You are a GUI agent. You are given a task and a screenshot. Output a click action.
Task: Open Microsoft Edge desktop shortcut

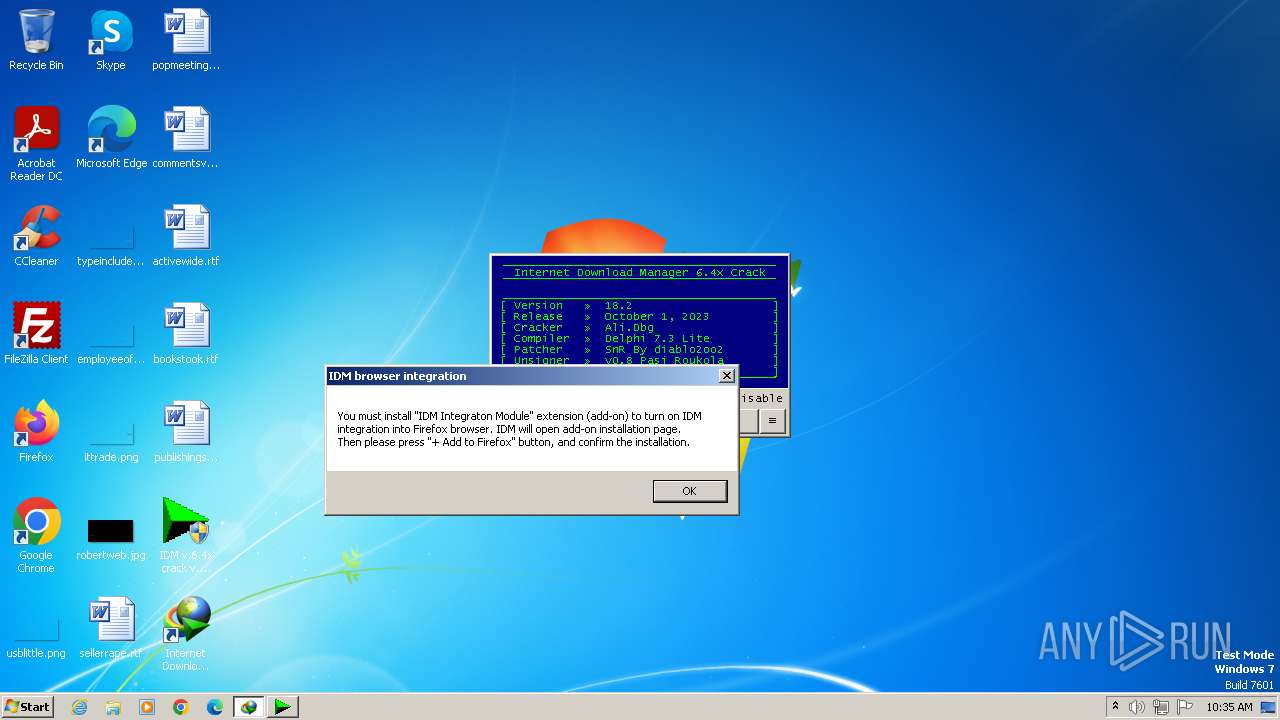(111, 138)
